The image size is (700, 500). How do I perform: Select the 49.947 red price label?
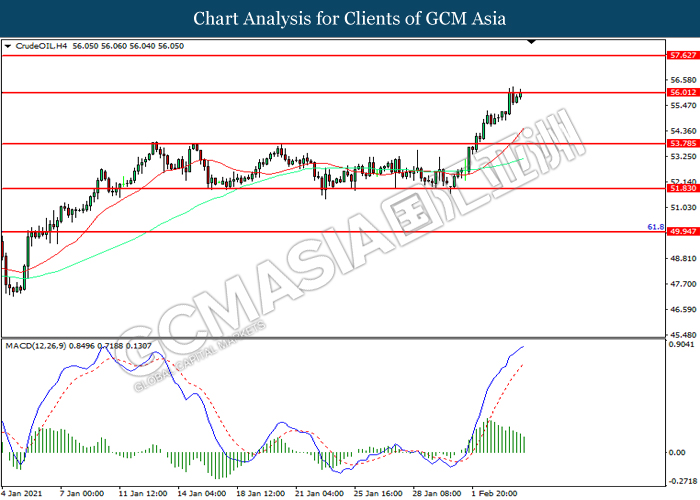coord(683,231)
